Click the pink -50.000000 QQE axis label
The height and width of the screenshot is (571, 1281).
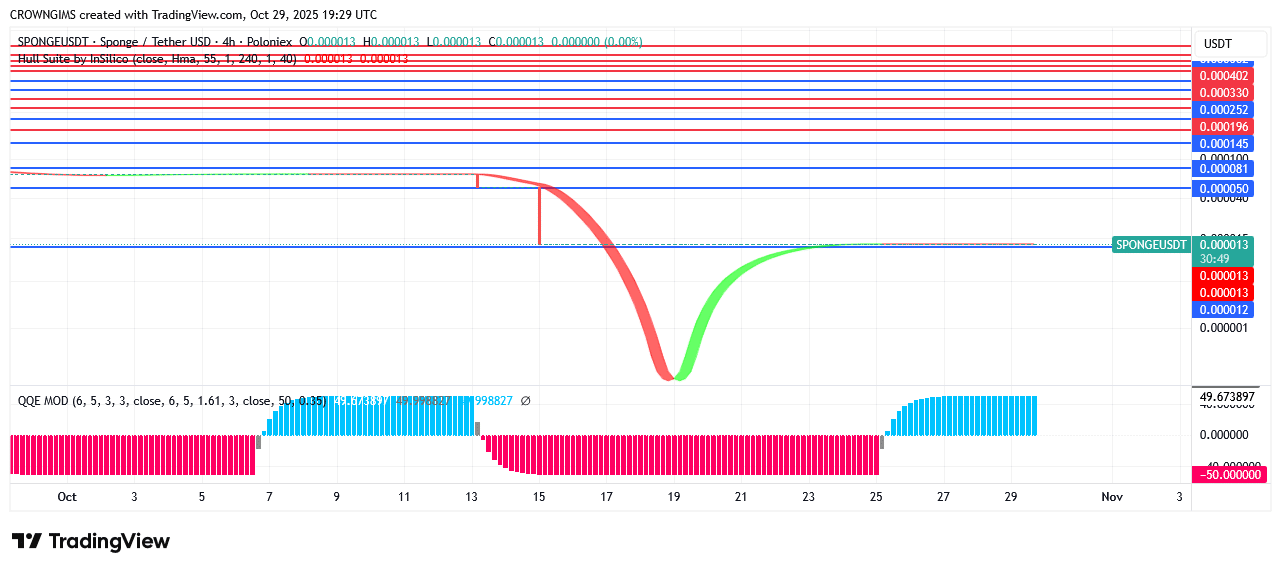click(1230, 474)
